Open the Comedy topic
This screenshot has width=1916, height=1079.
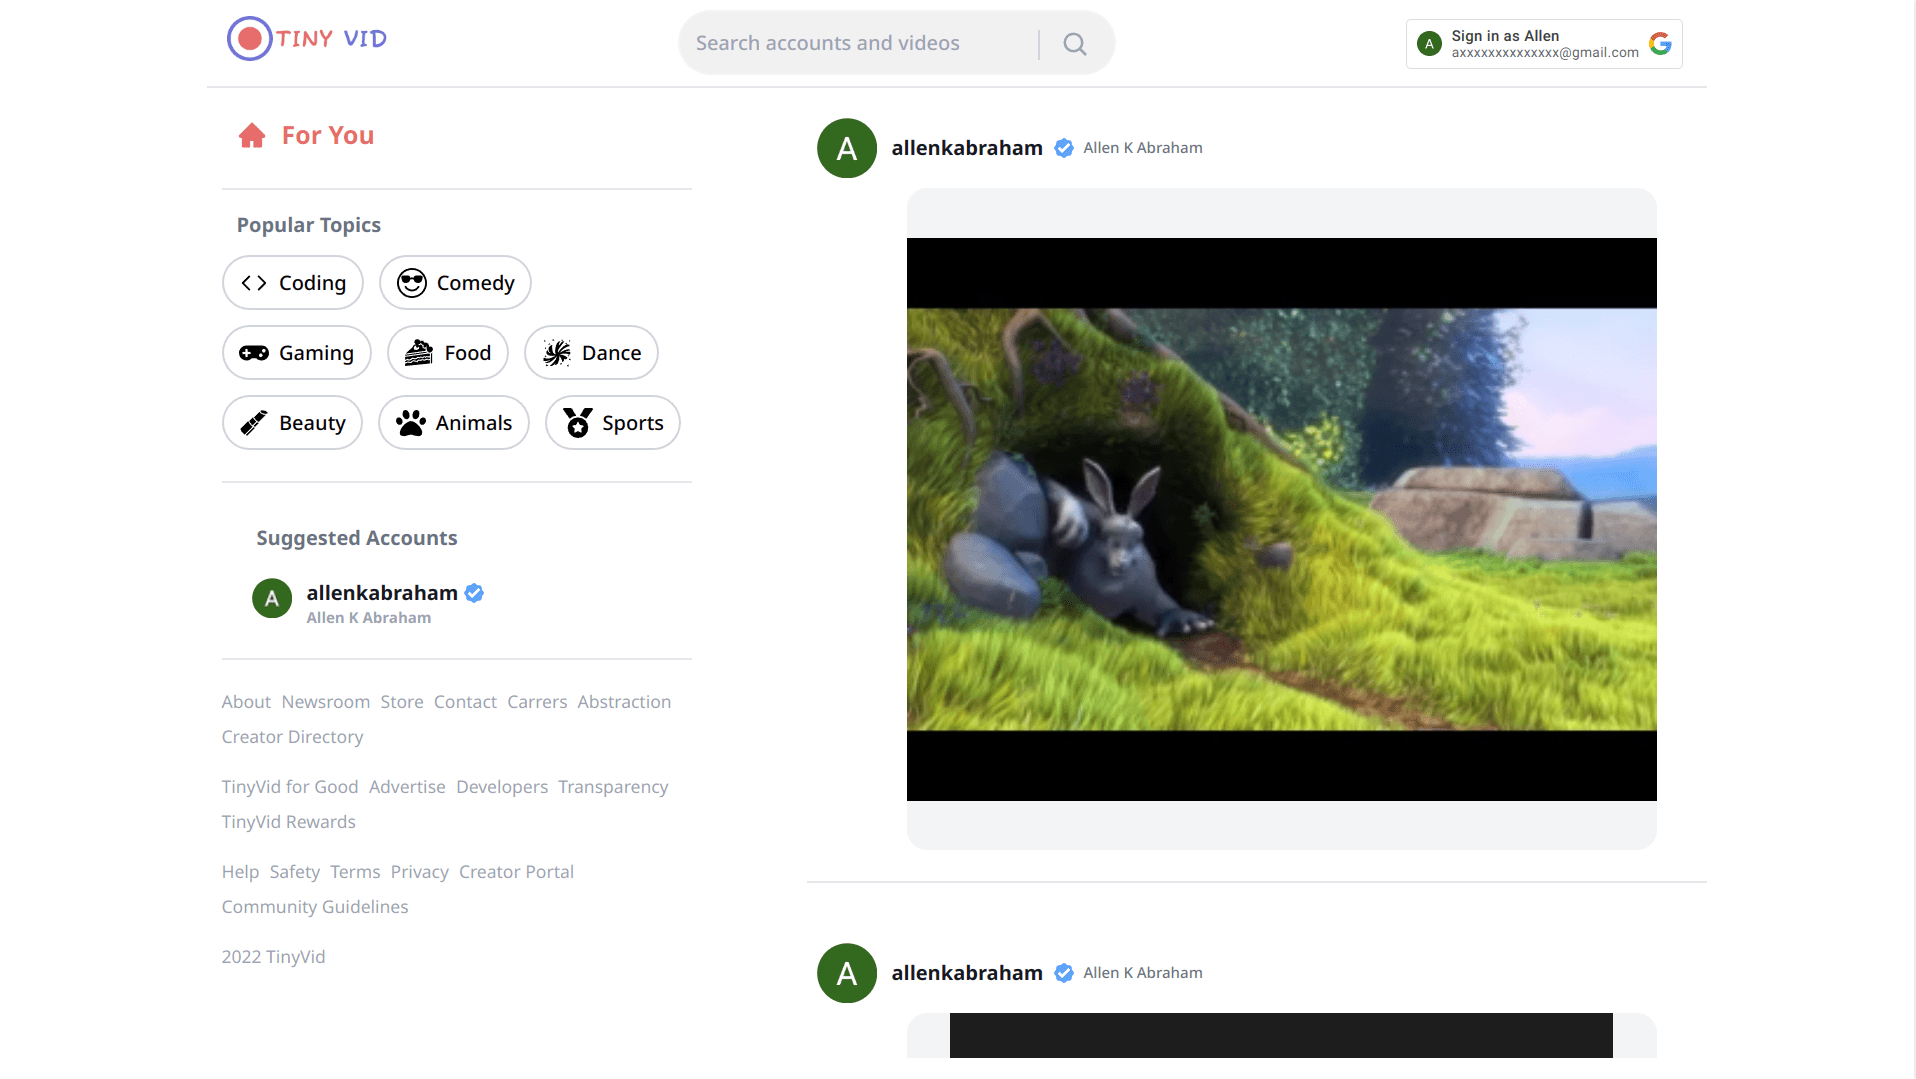(x=455, y=283)
